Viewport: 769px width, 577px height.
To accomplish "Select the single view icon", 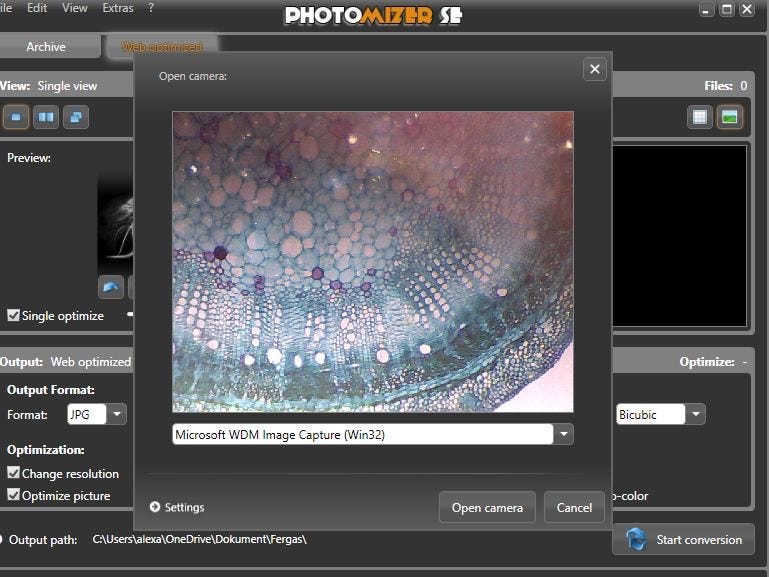I will click(15, 117).
